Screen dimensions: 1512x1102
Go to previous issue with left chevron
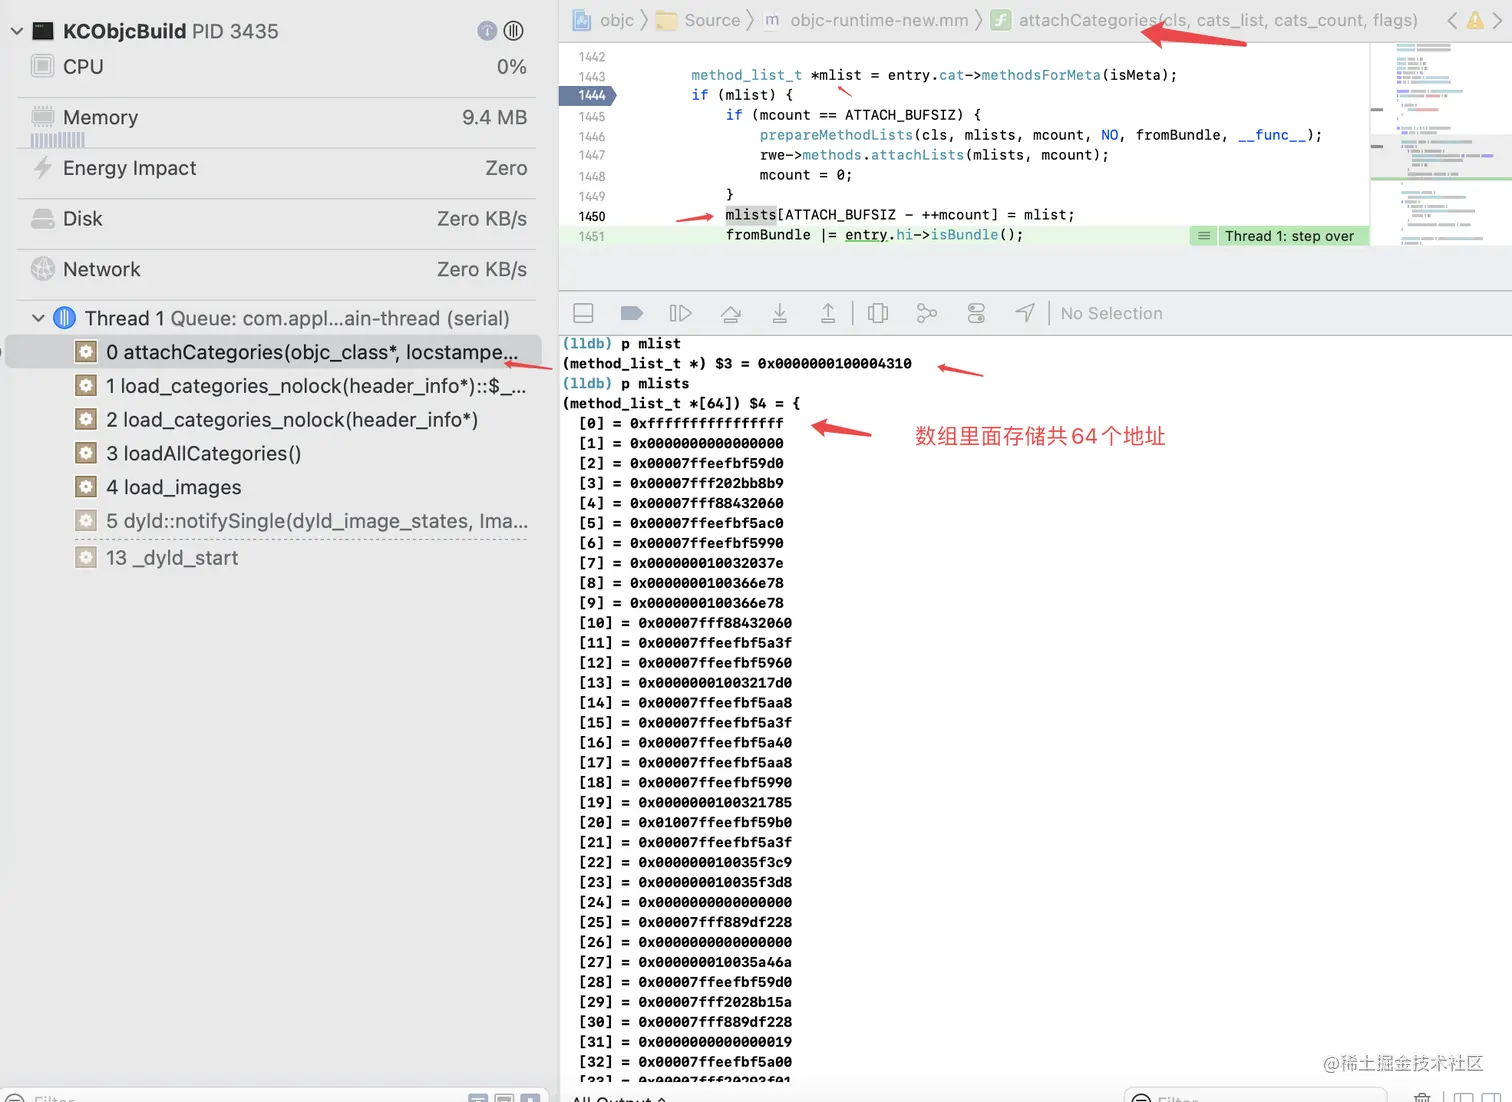(1452, 20)
